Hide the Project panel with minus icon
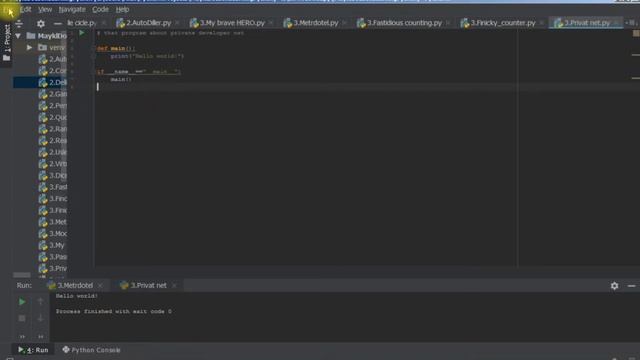This screenshot has width=640, height=360. (x=58, y=24)
